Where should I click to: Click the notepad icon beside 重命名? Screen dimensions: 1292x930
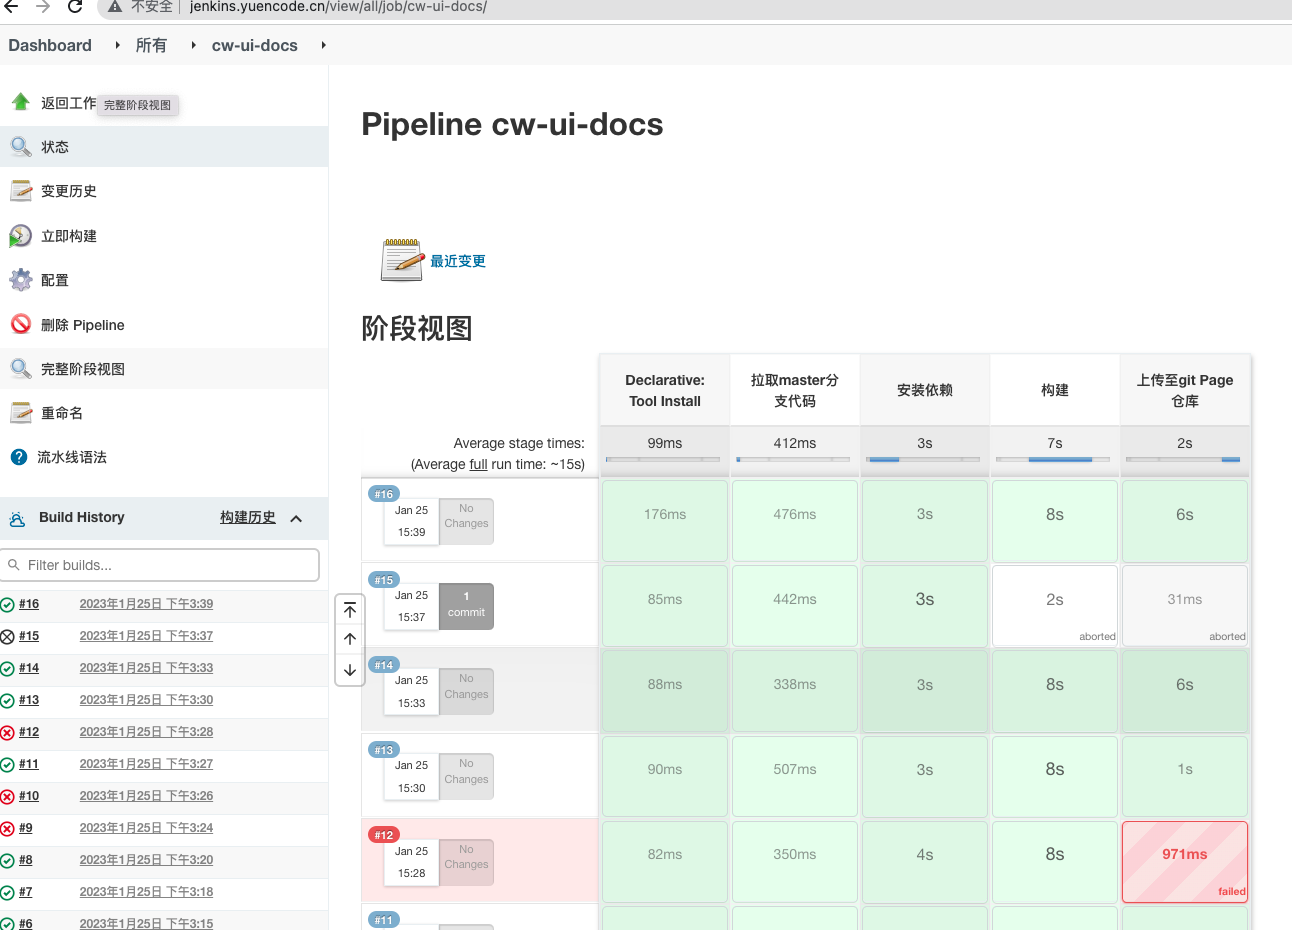point(20,413)
